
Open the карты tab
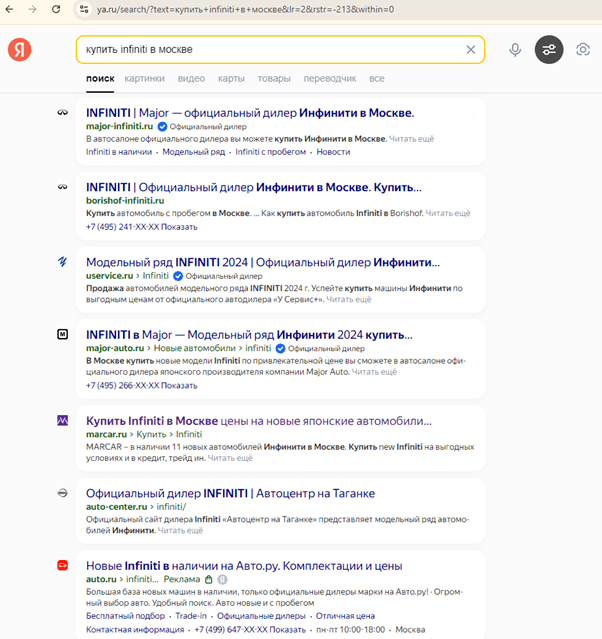coord(231,78)
